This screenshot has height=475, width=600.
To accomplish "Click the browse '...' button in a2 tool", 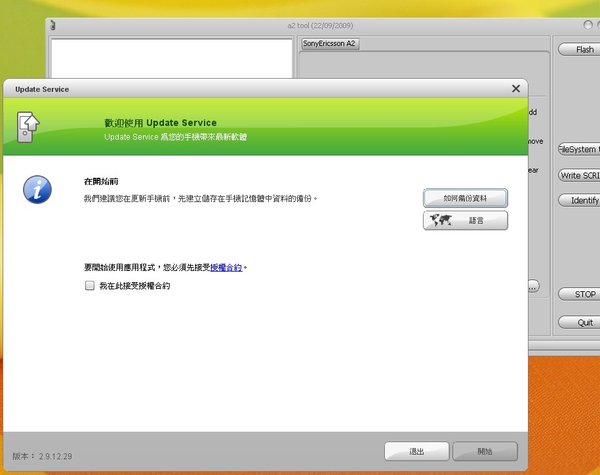I will [533, 286].
